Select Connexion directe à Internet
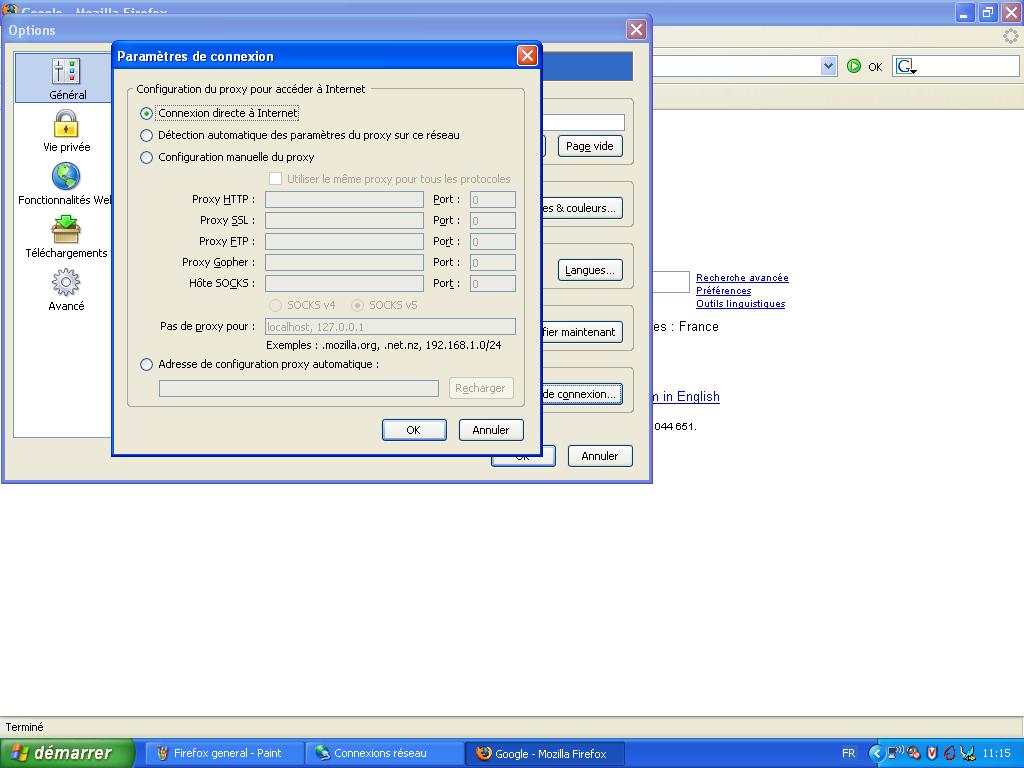 (147, 114)
